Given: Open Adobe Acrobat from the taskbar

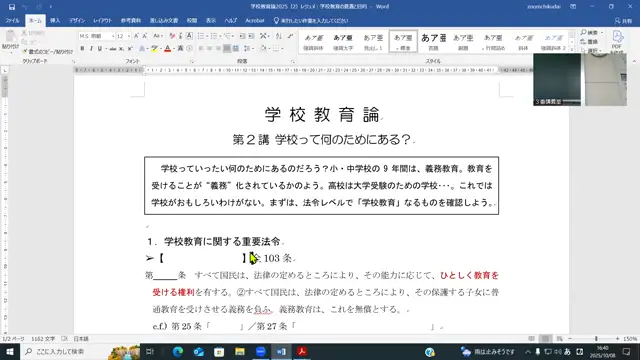Looking at the screenshot, I should 302,351.
